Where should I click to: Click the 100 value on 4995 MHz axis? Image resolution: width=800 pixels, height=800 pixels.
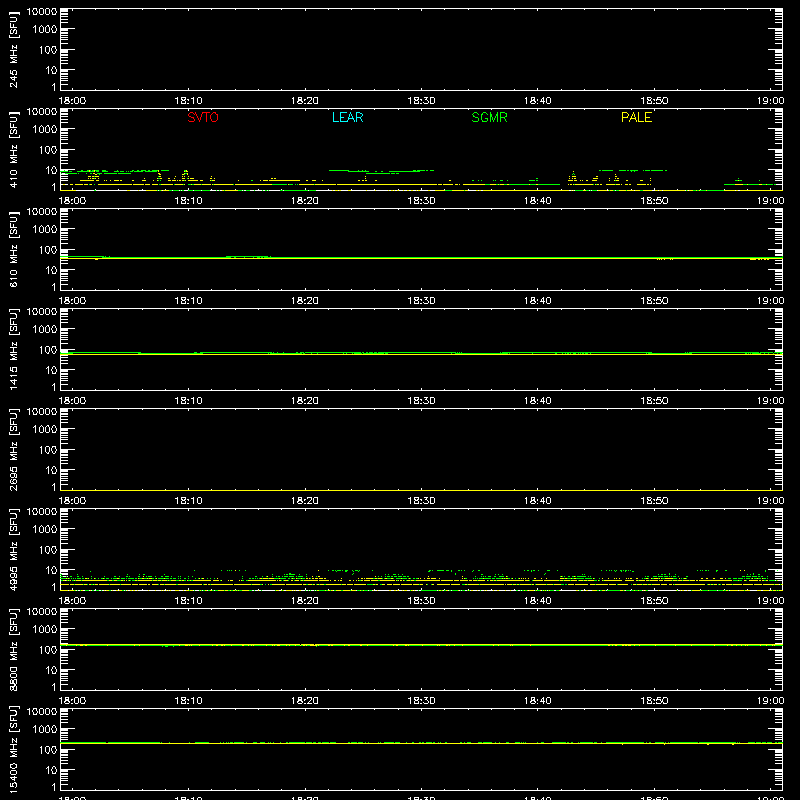pyautogui.click(x=48, y=550)
